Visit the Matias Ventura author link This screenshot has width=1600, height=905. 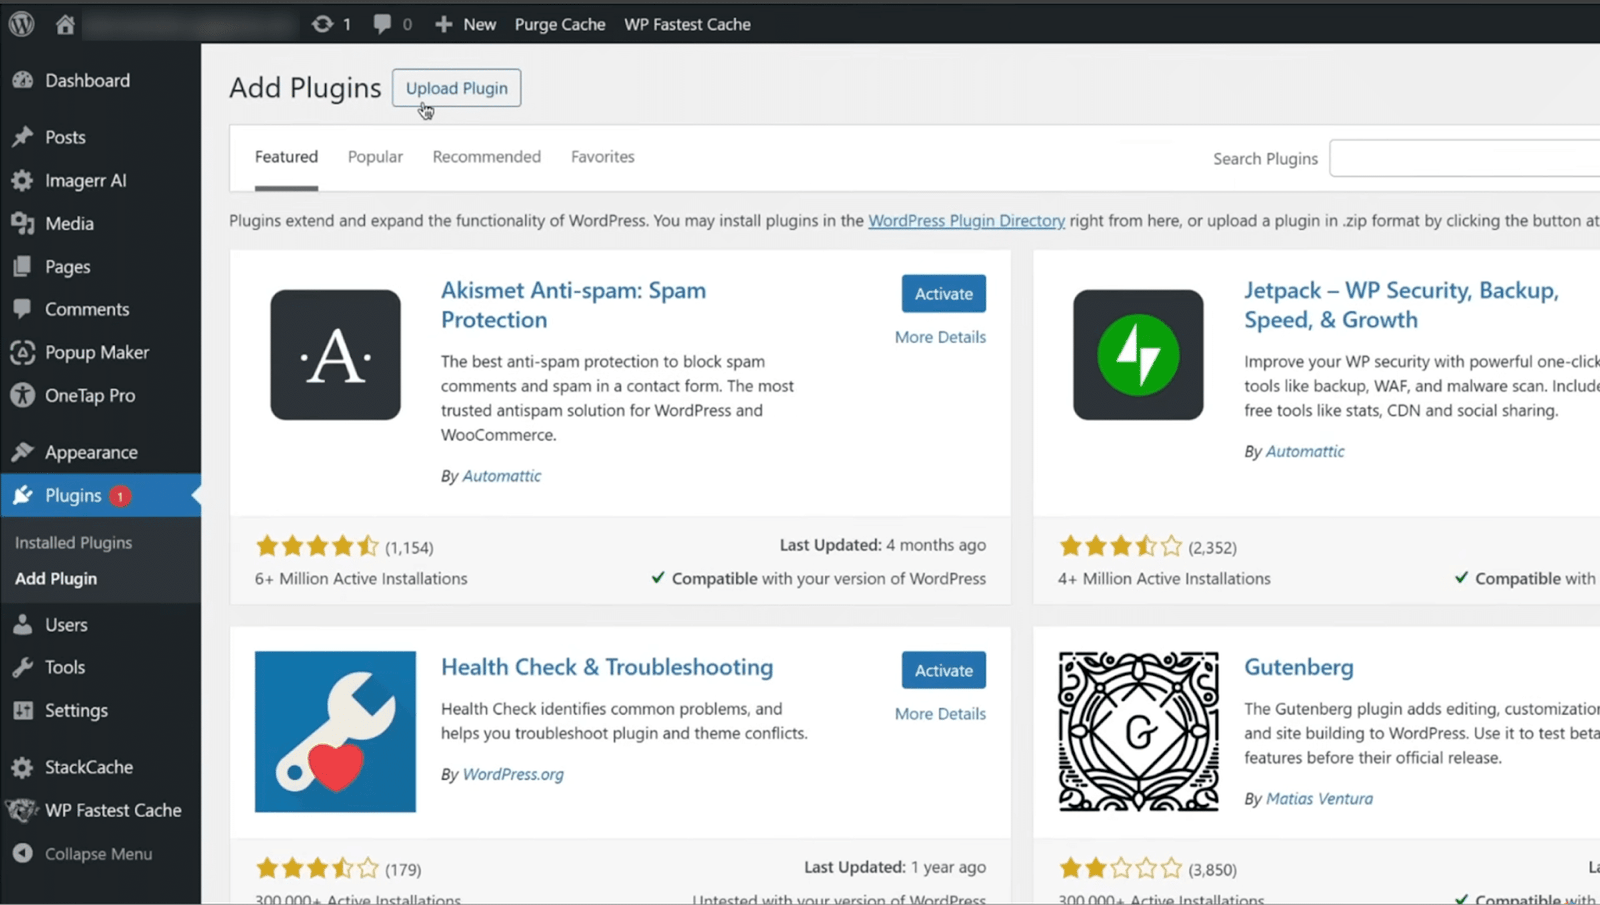click(x=1319, y=799)
